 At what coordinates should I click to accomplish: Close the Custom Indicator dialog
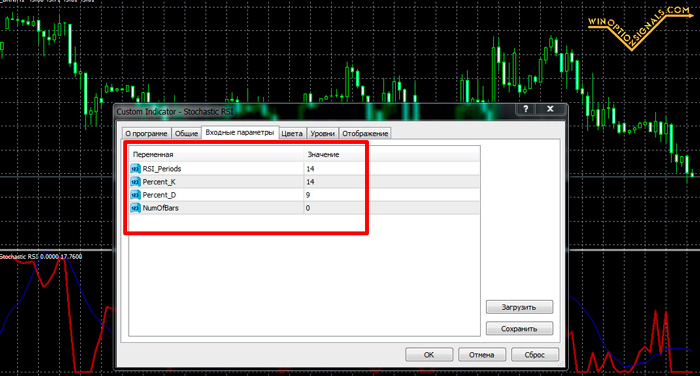(x=550, y=109)
